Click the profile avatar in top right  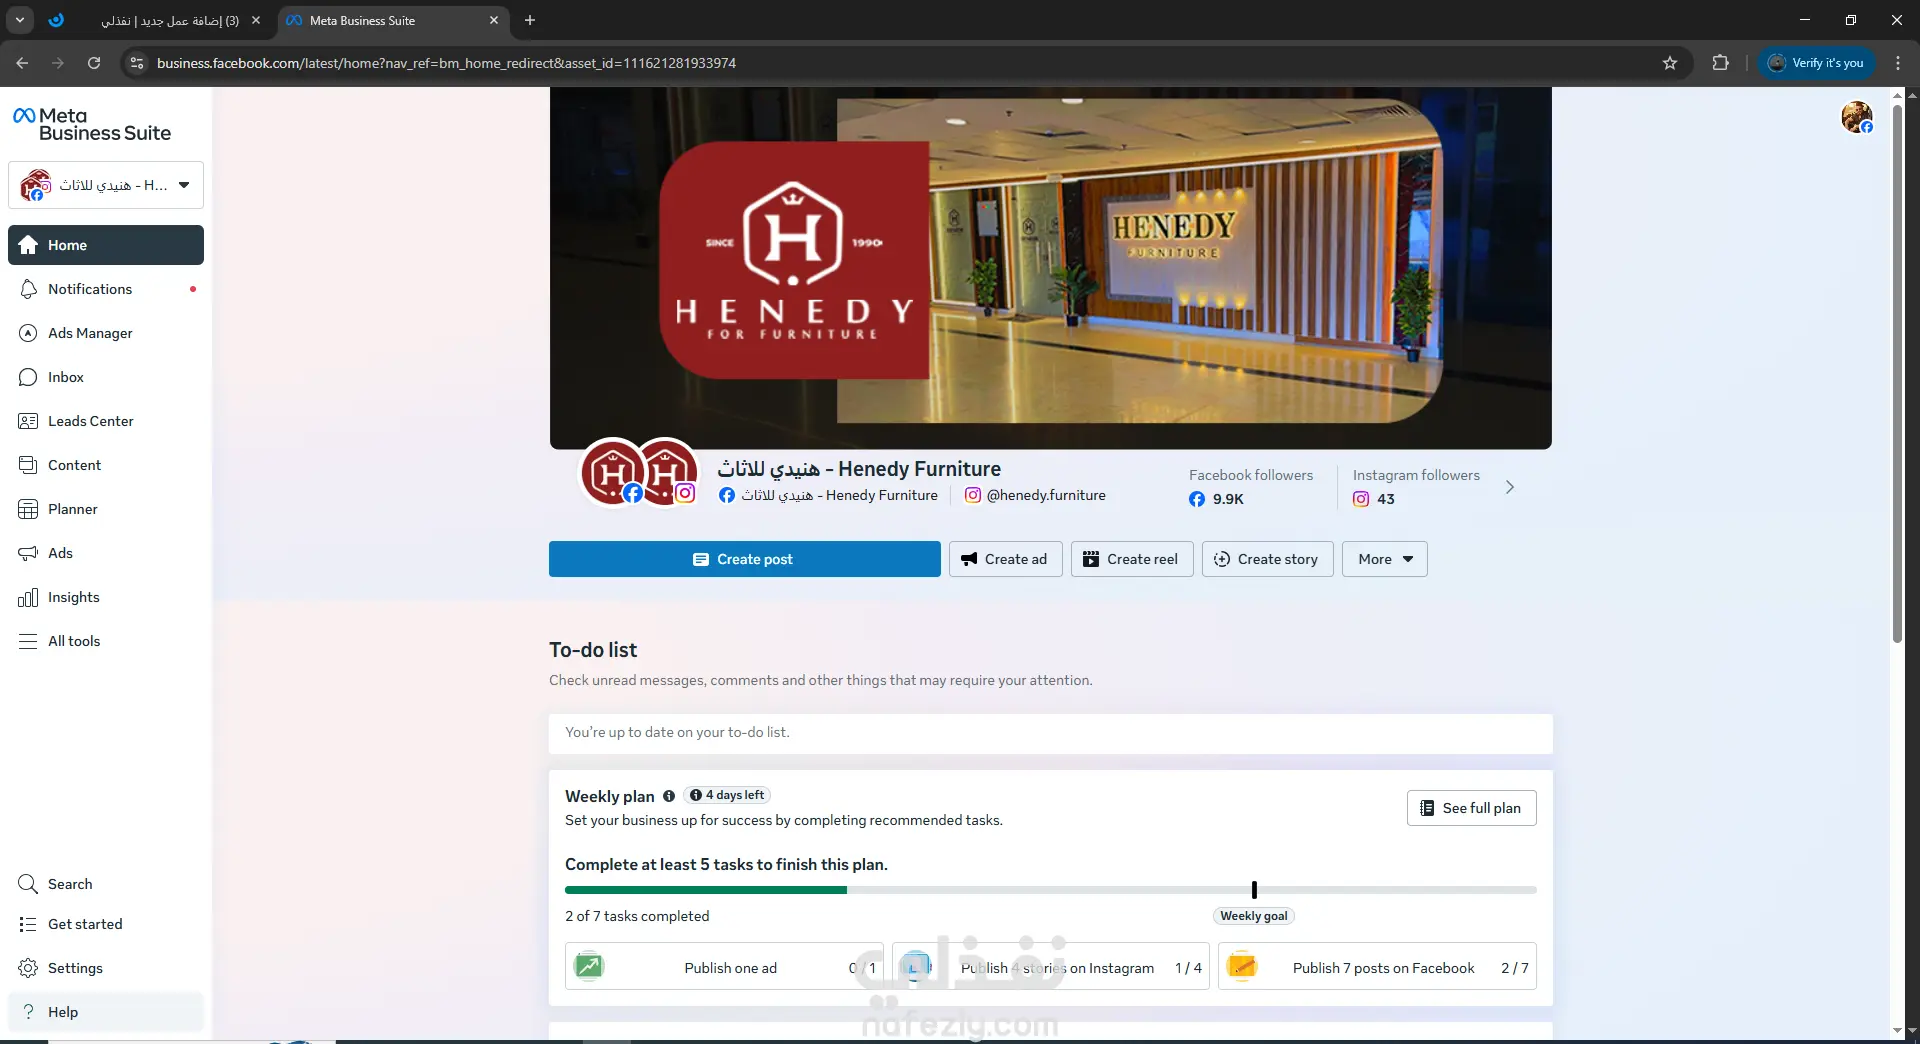(1857, 117)
